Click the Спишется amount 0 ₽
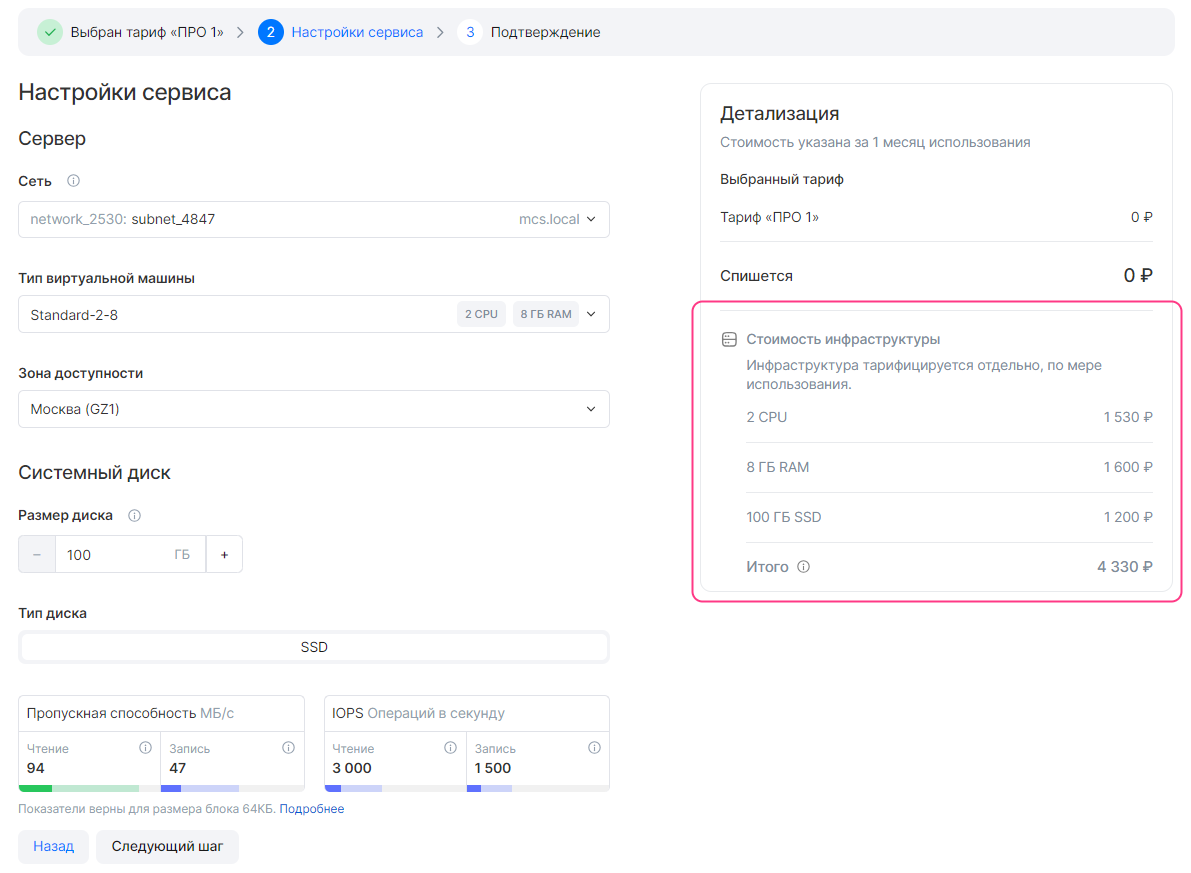The width and height of the screenshot is (1191, 873). pyautogui.click(x=1138, y=276)
